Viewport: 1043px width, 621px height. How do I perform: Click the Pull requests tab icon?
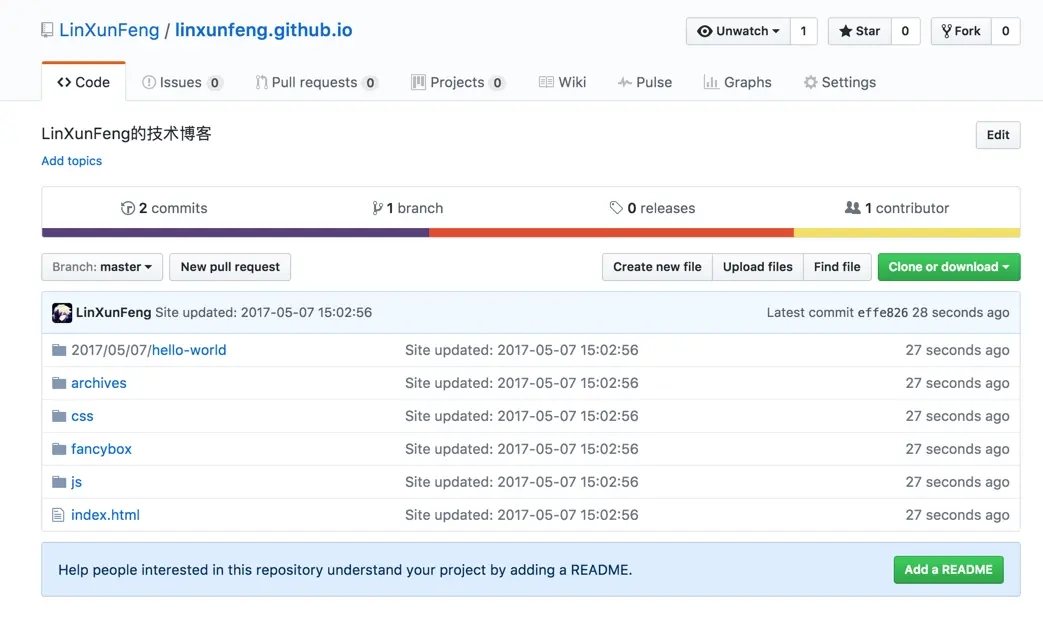click(261, 82)
